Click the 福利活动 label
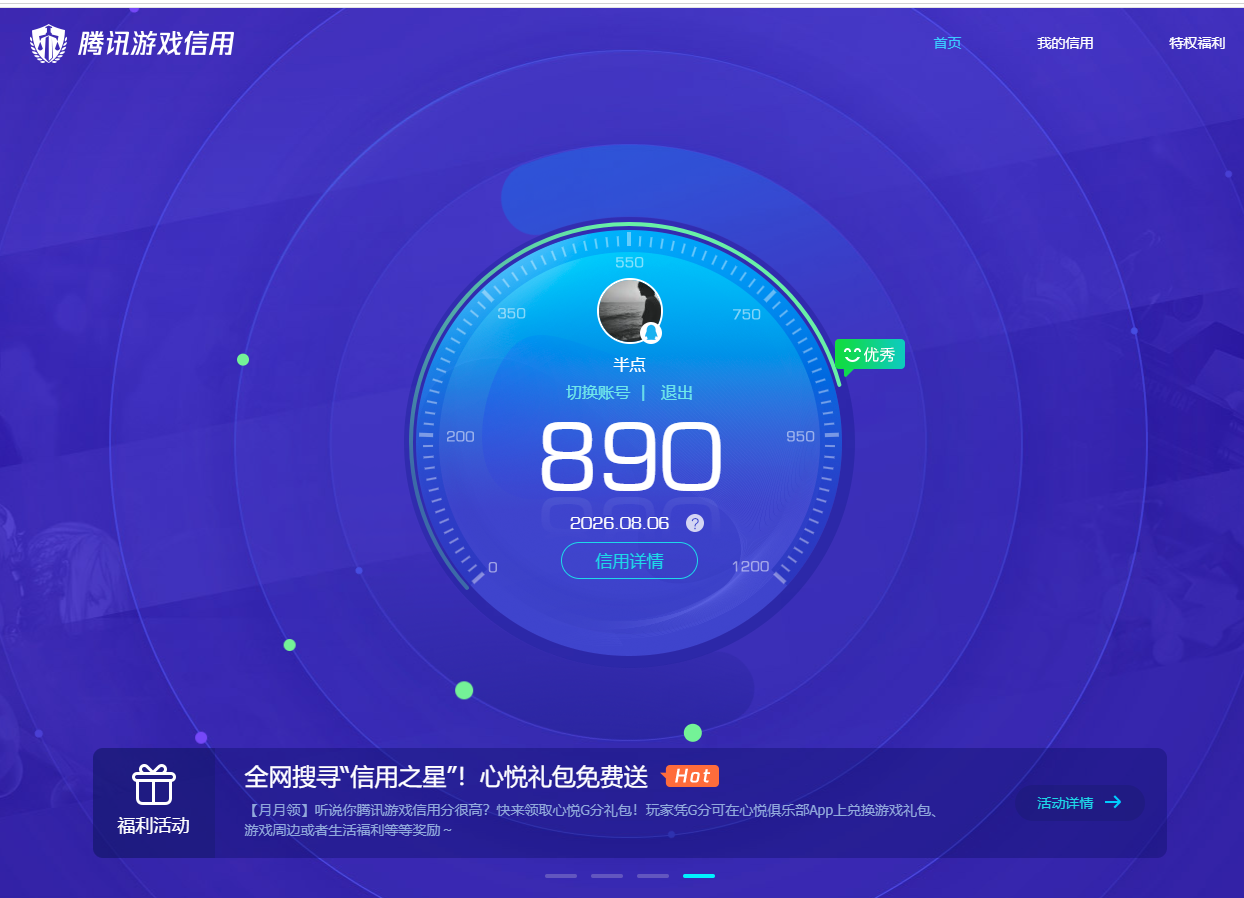Image resolution: width=1244 pixels, height=898 pixels. (154, 826)
